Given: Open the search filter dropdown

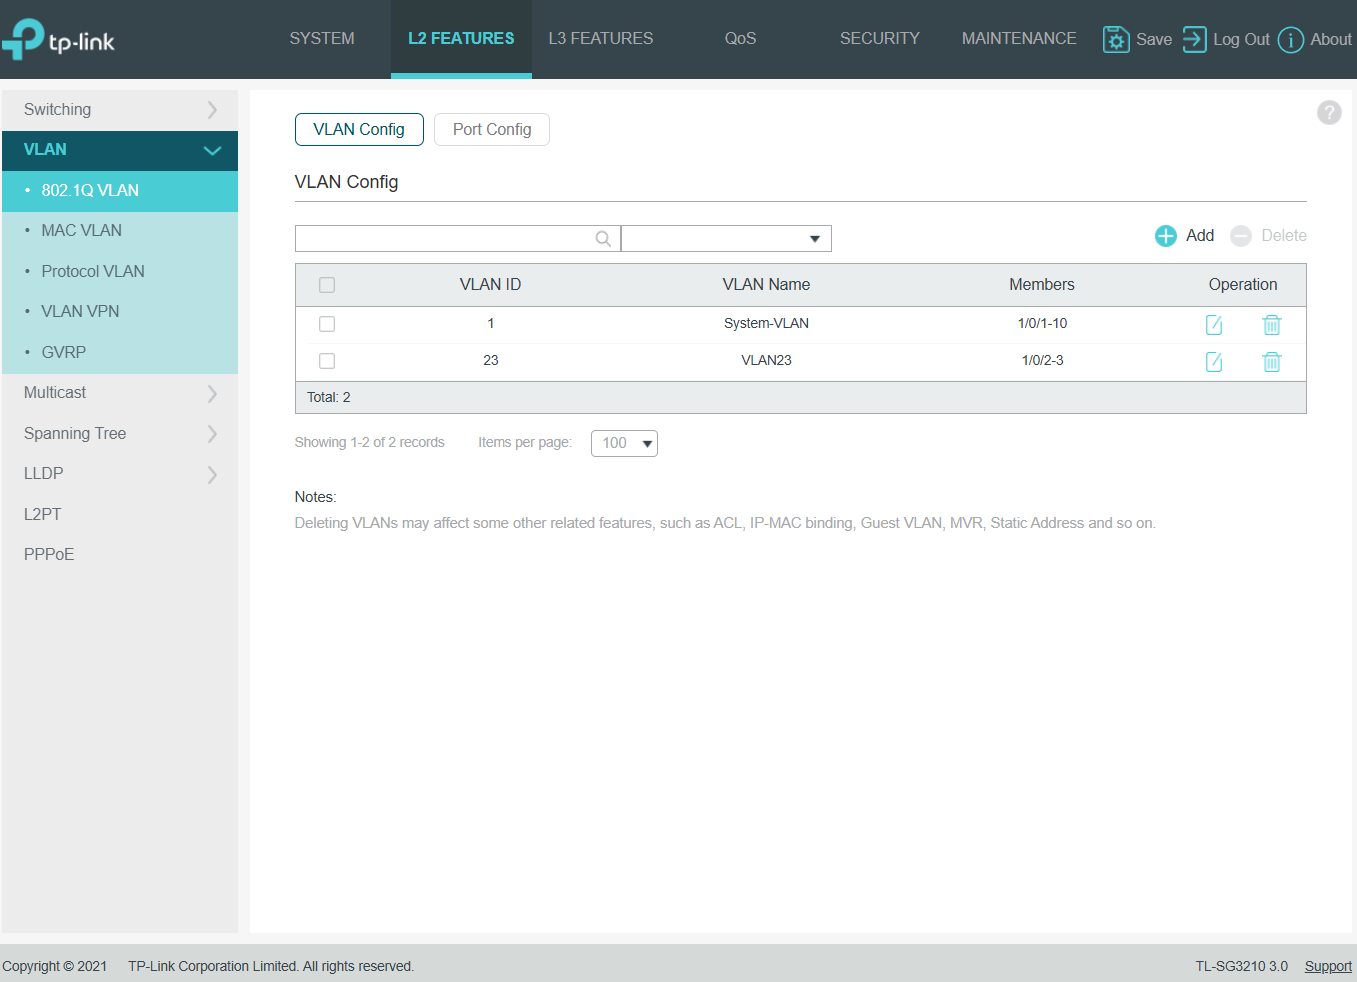Looking at the screenshot, I should 726,238.
